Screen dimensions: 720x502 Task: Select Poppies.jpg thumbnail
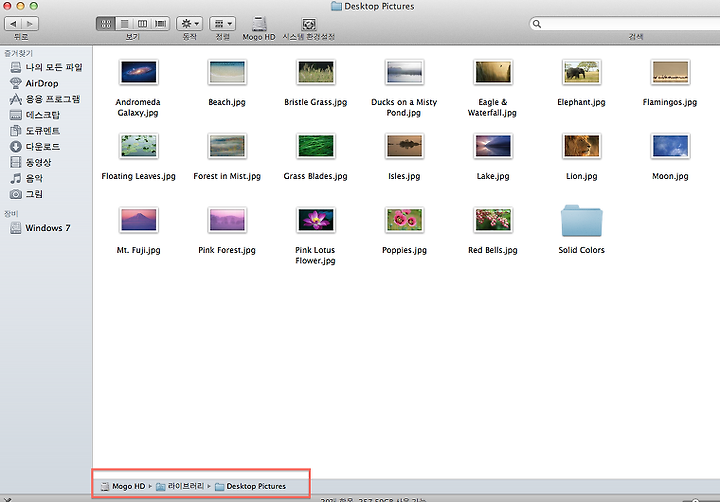404,220
